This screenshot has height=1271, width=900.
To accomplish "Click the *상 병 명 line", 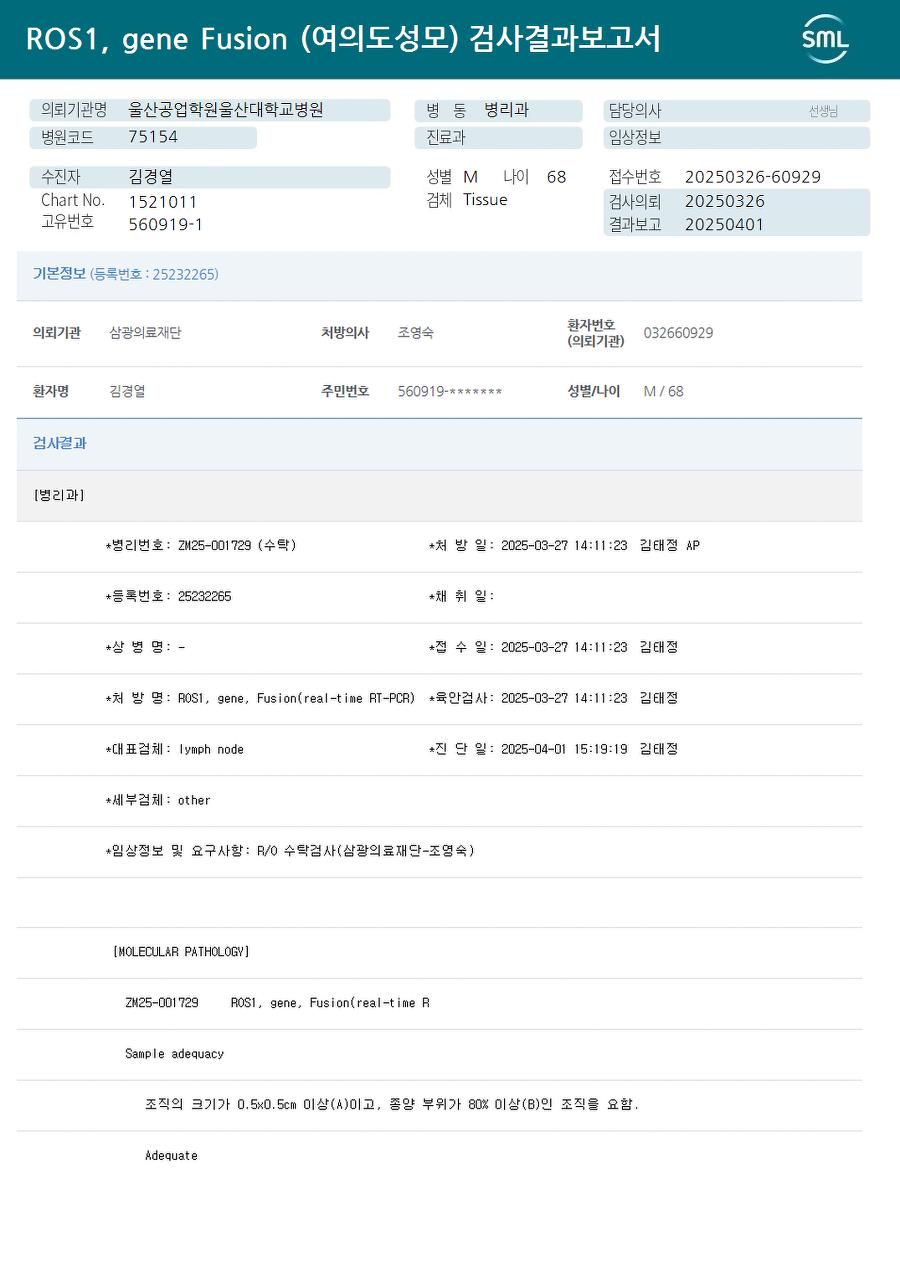I will 145,648.
